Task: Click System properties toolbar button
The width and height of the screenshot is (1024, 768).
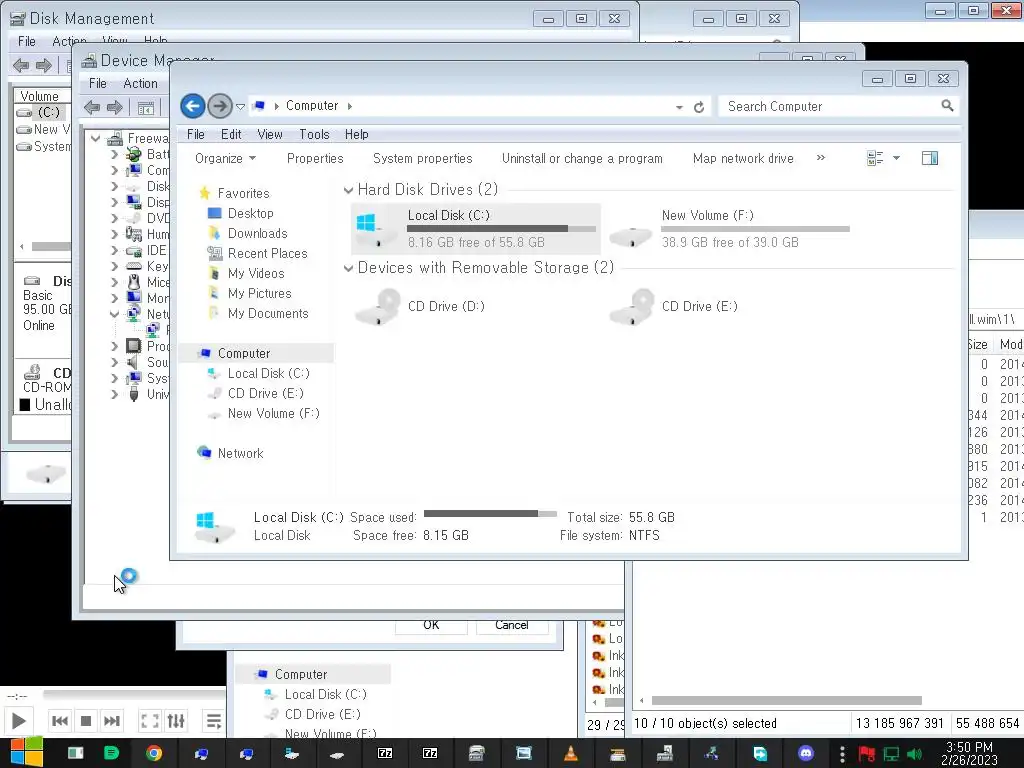Action: (423, 159)
